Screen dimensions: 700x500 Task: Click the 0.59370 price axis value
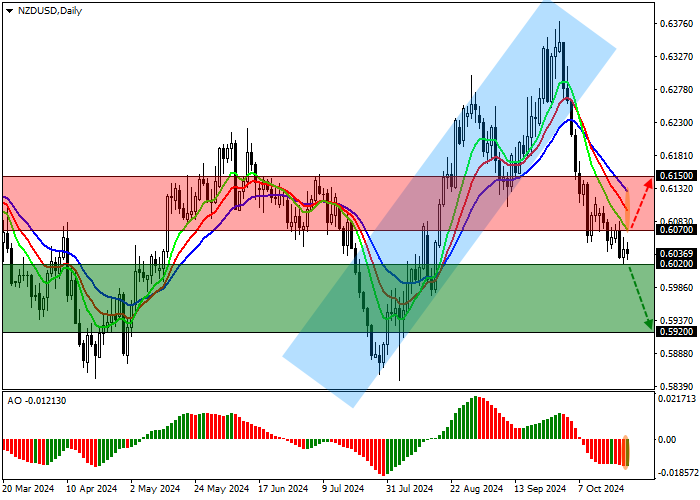(x=676, y=321)
